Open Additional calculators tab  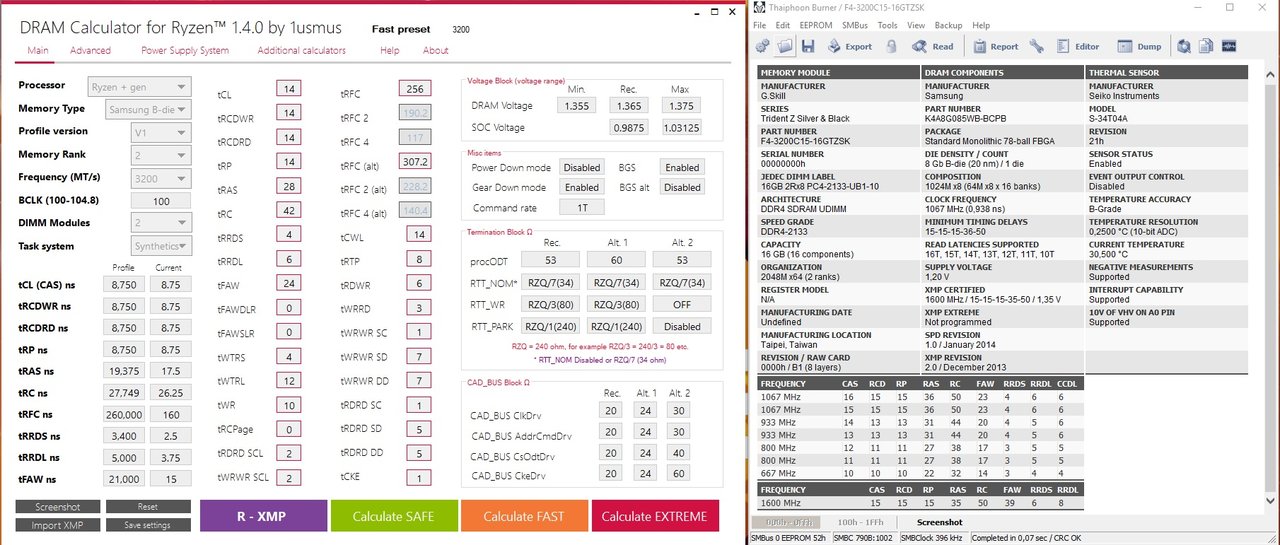click(302, 50)
